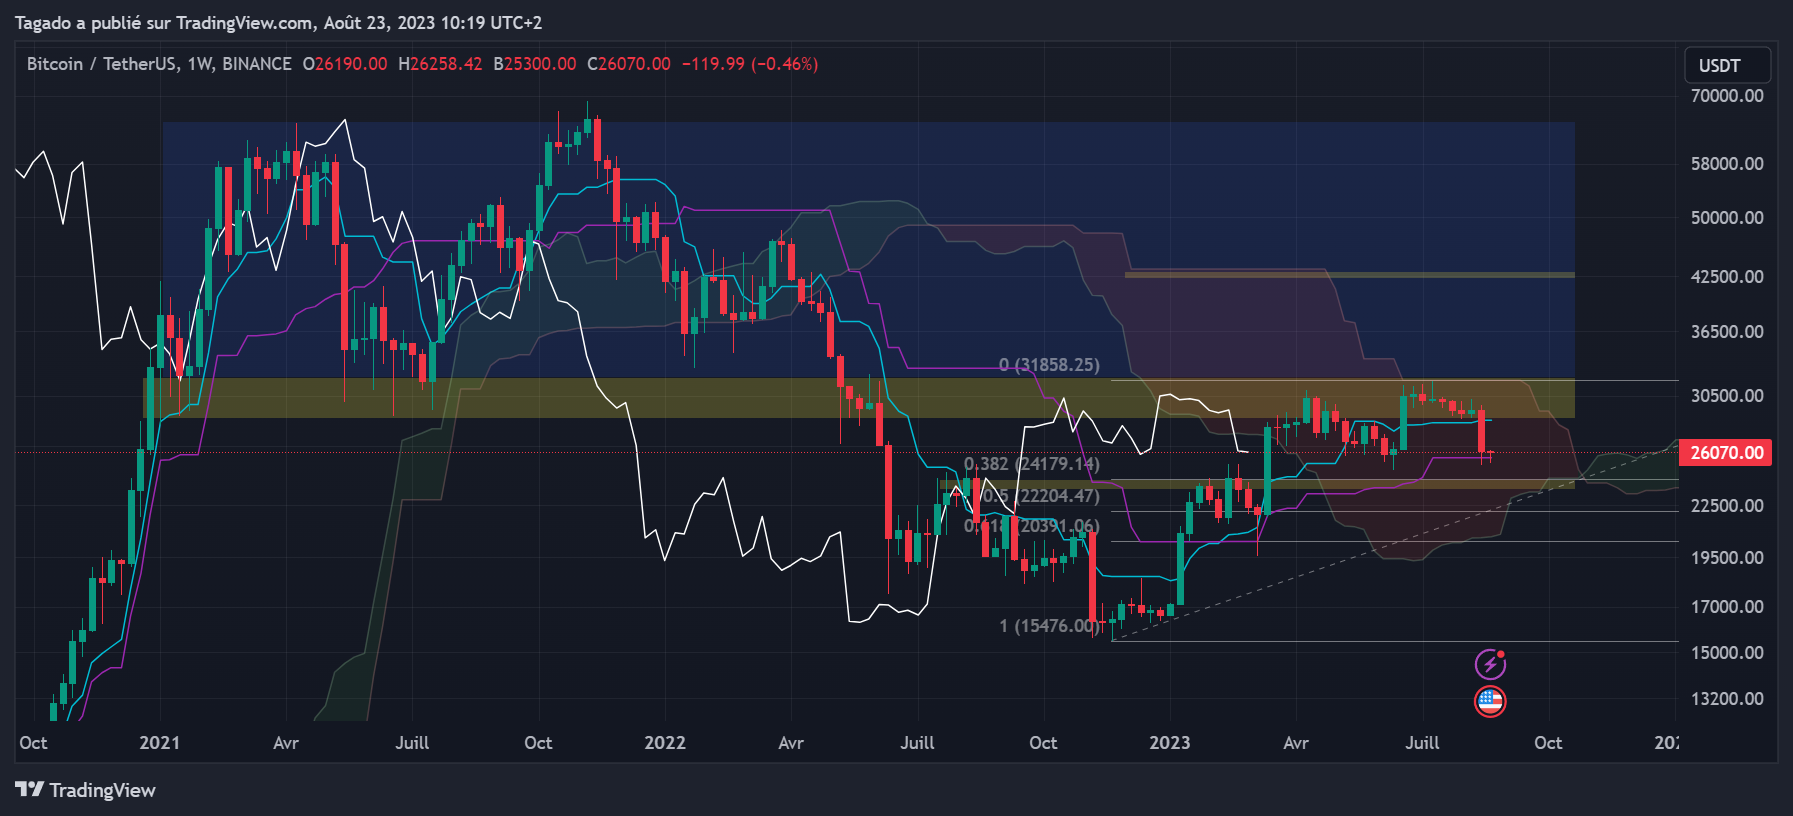The image size is (1793, 816).
Task: Click the purple lightning bolt event icon
Action: pos(1490,663)
